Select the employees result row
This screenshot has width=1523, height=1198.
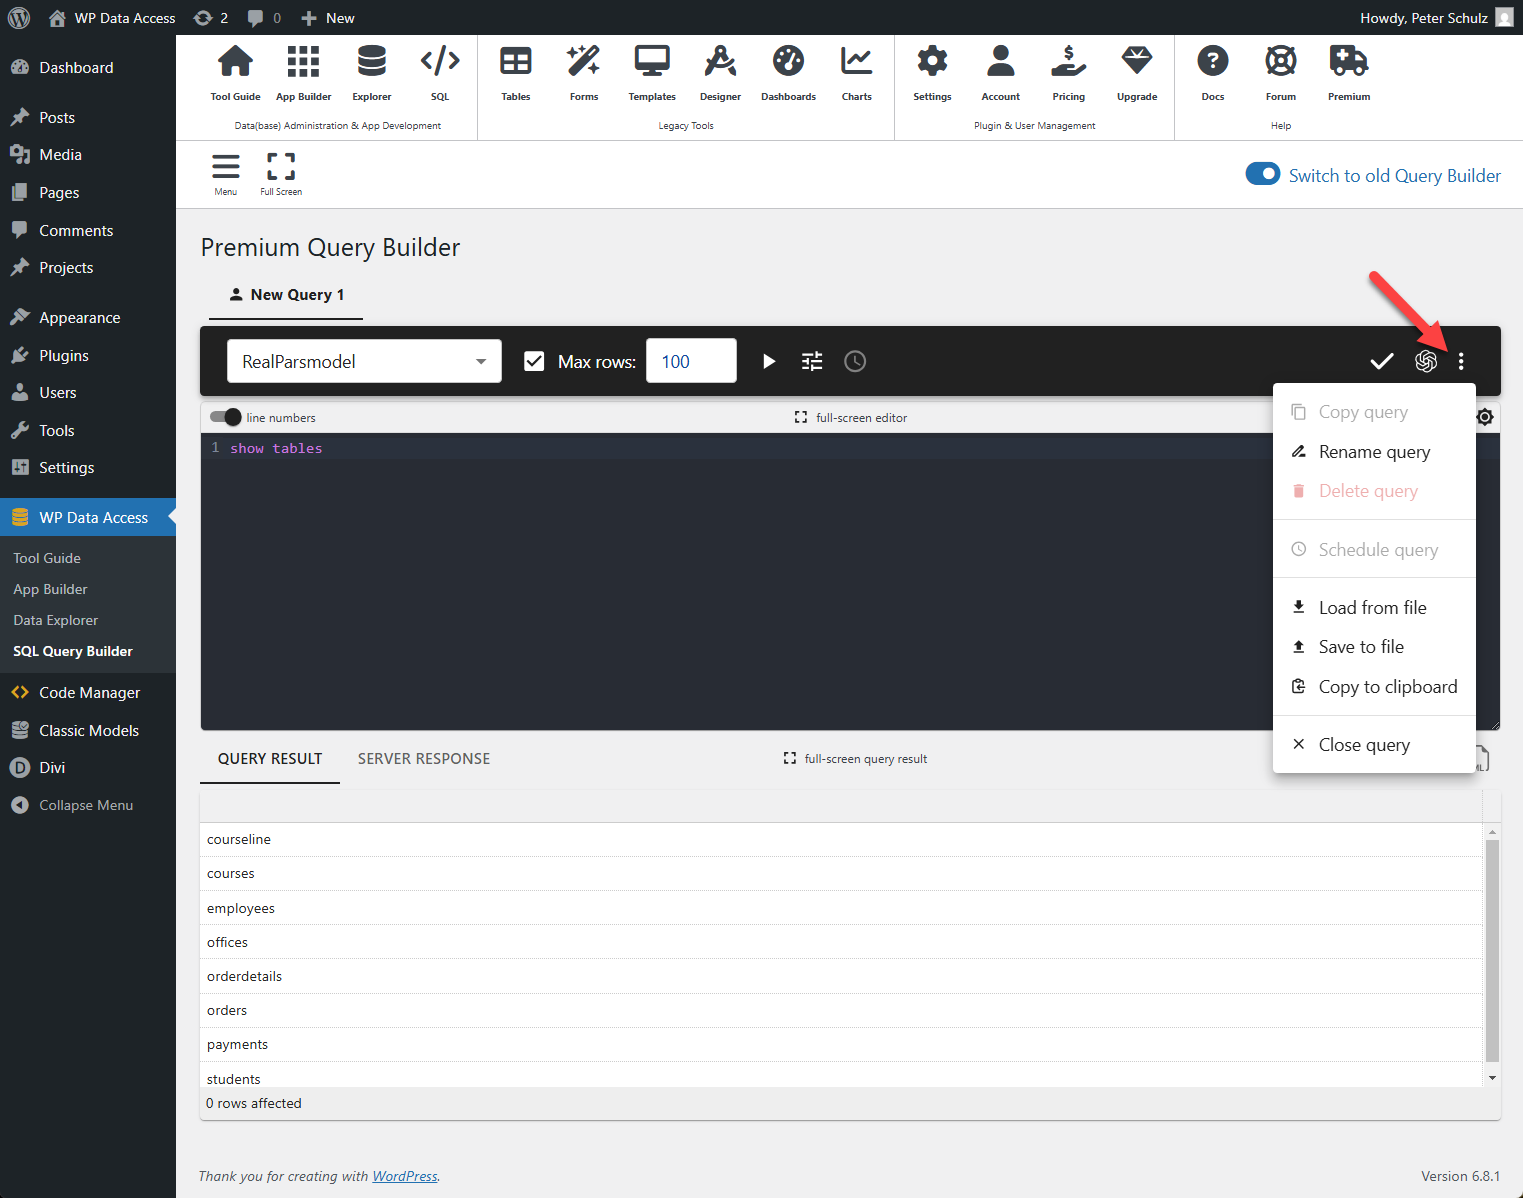841,908
